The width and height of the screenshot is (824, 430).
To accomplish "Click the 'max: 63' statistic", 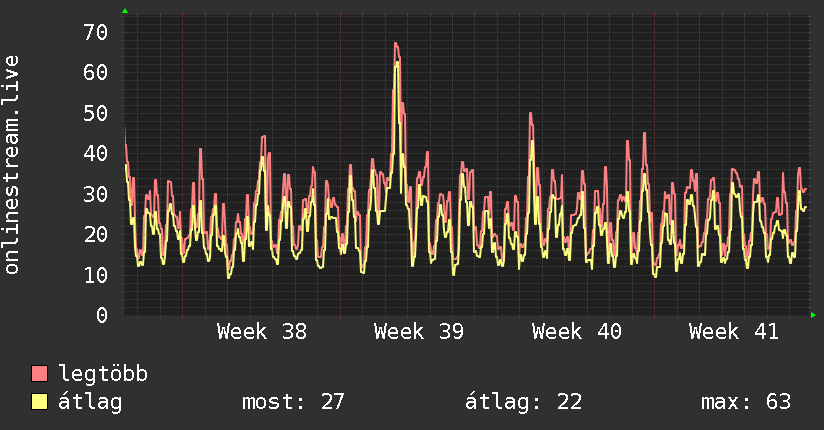I will pos(746,402).
